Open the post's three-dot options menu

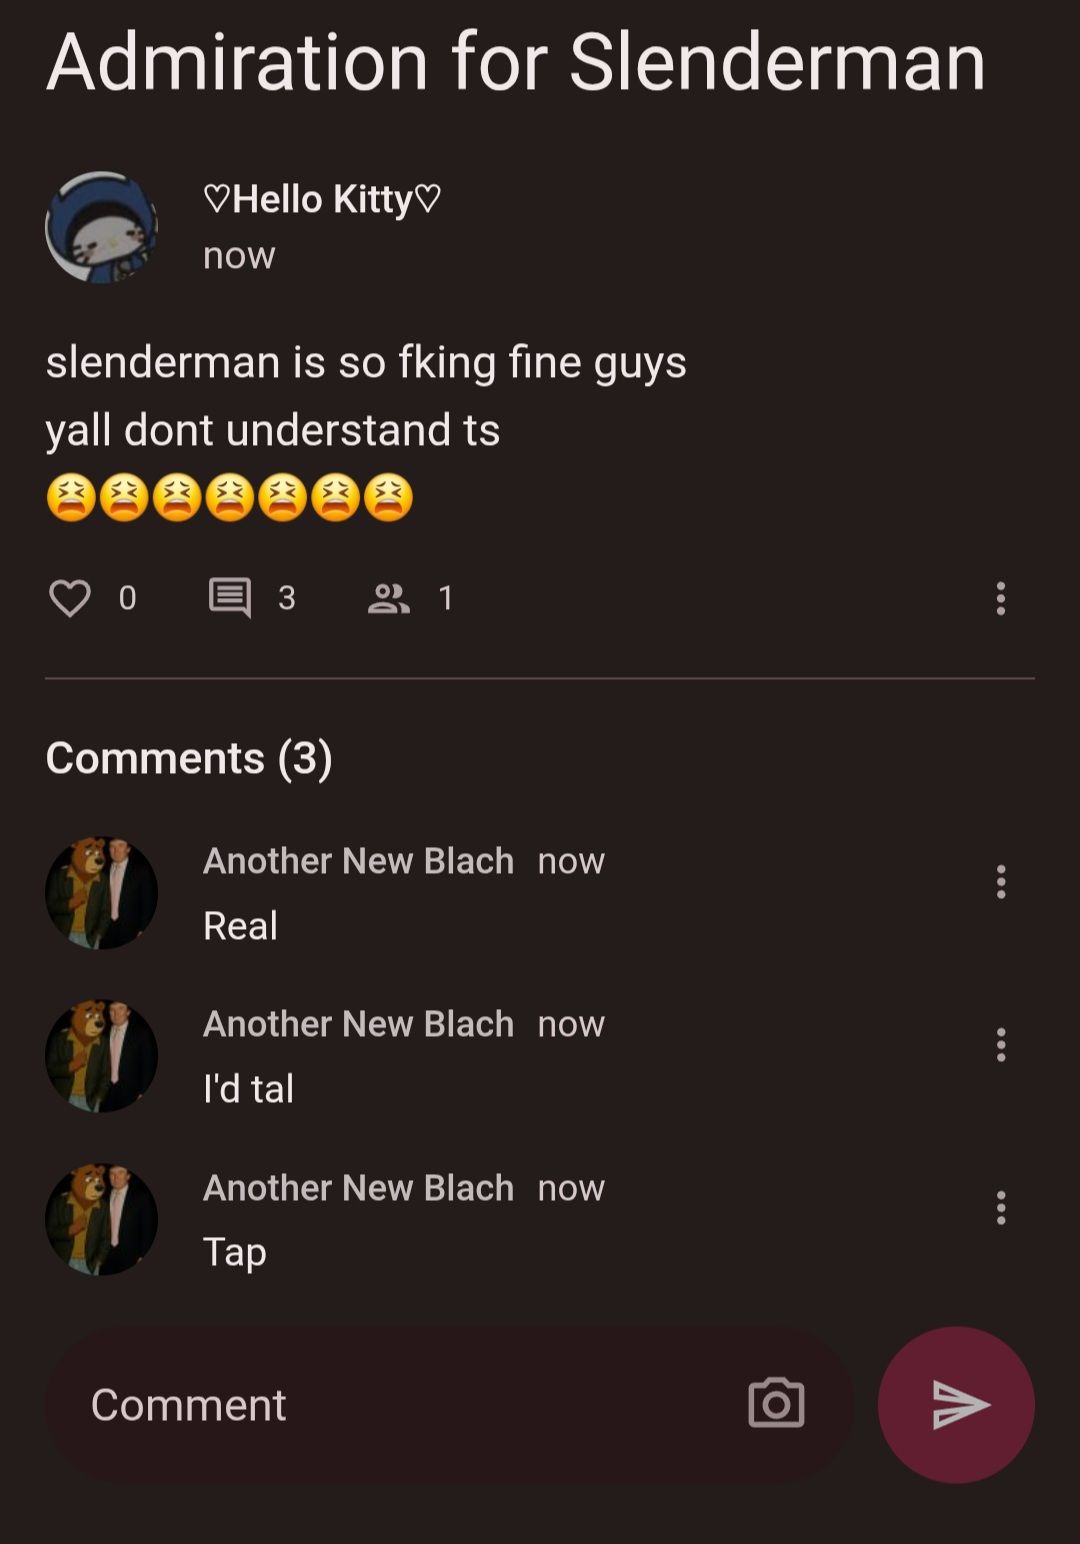1000,598
